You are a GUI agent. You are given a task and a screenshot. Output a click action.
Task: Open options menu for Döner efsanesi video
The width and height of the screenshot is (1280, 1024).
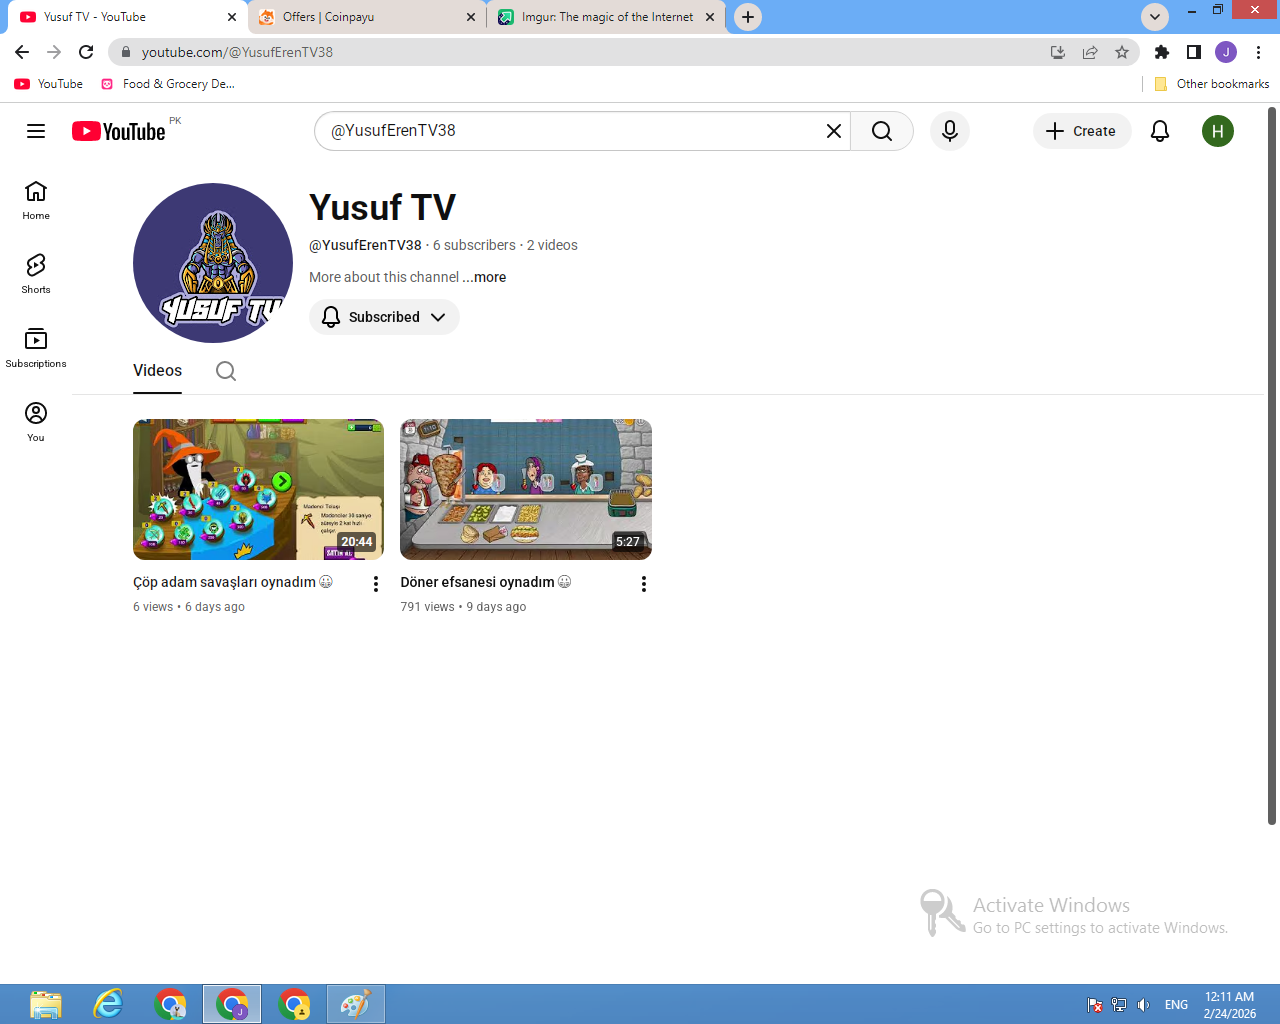[x=644, y=584]
